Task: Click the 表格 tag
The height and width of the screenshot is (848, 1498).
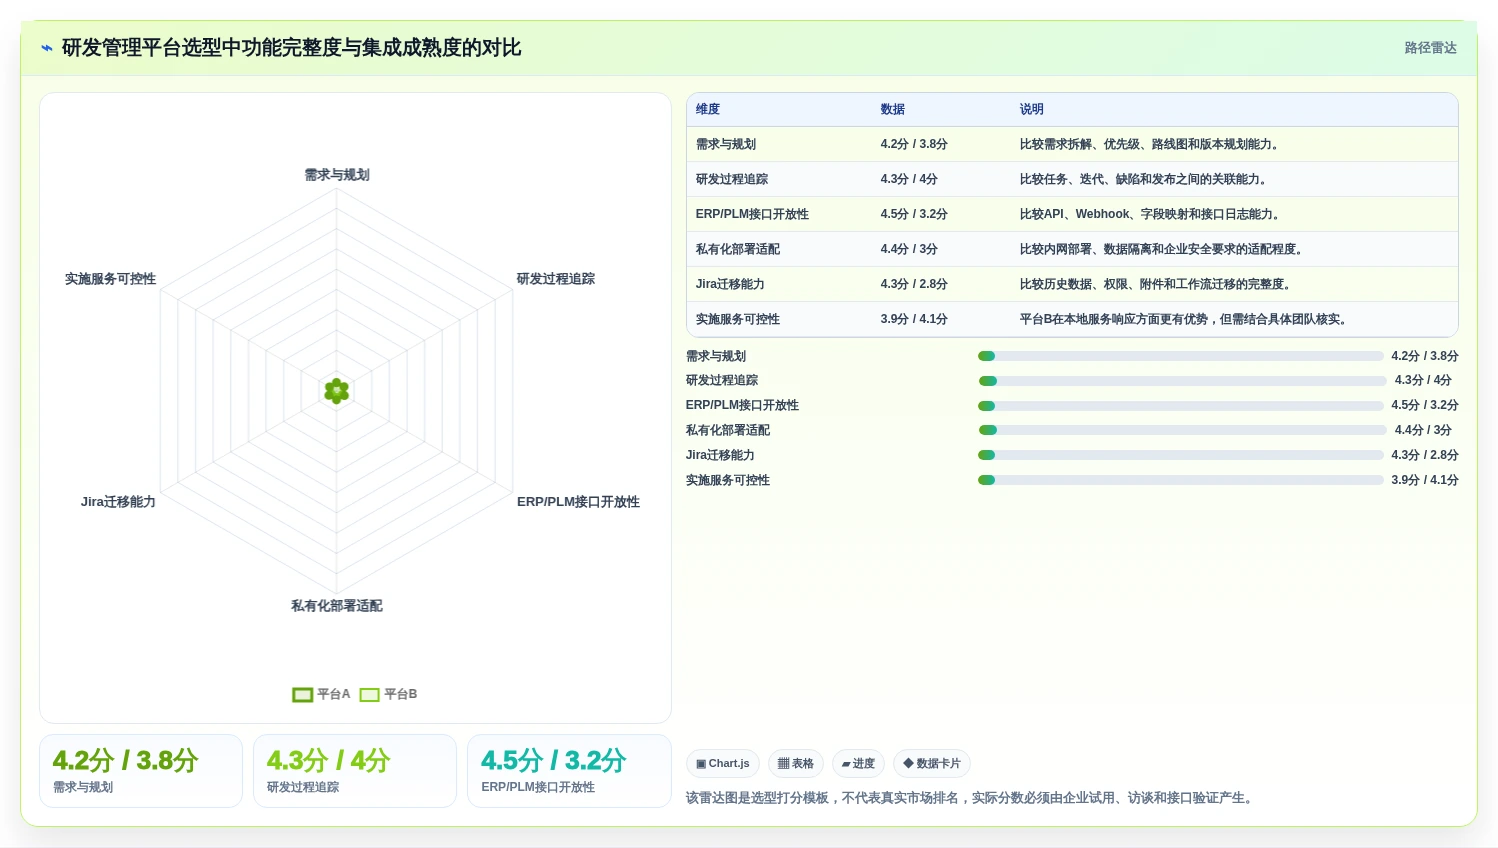Action: [x=796, y=764]
